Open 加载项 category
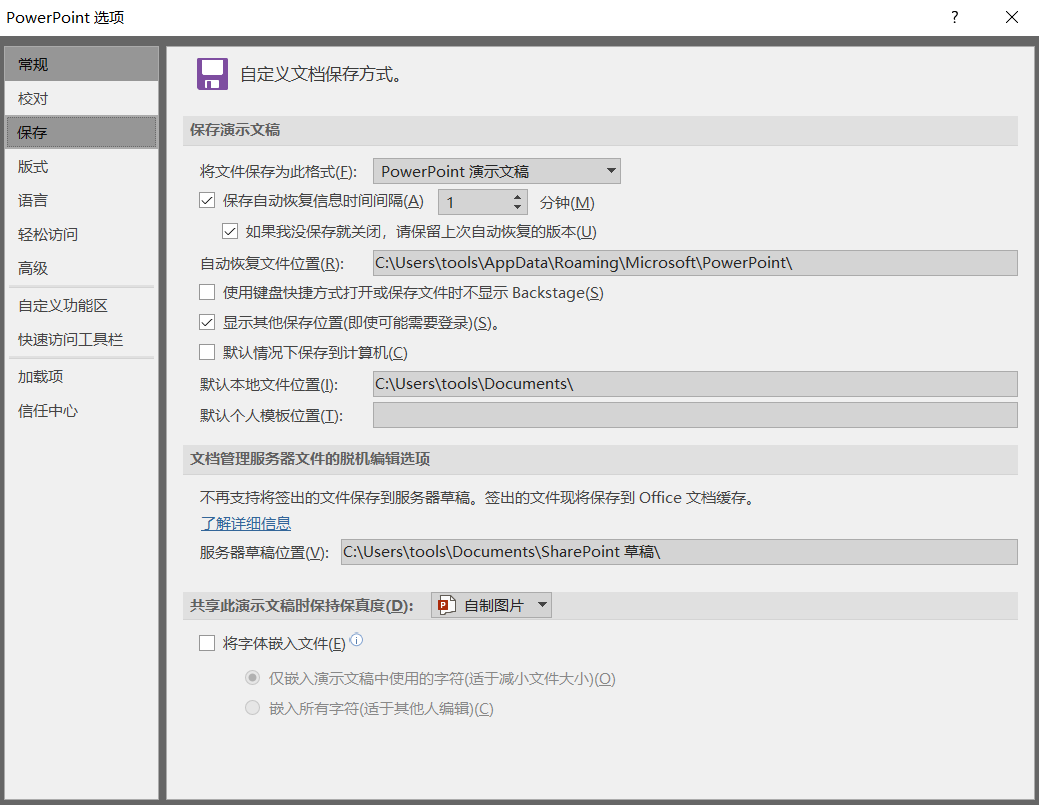This screenshot has height=805, width=1039. [82, 377]
